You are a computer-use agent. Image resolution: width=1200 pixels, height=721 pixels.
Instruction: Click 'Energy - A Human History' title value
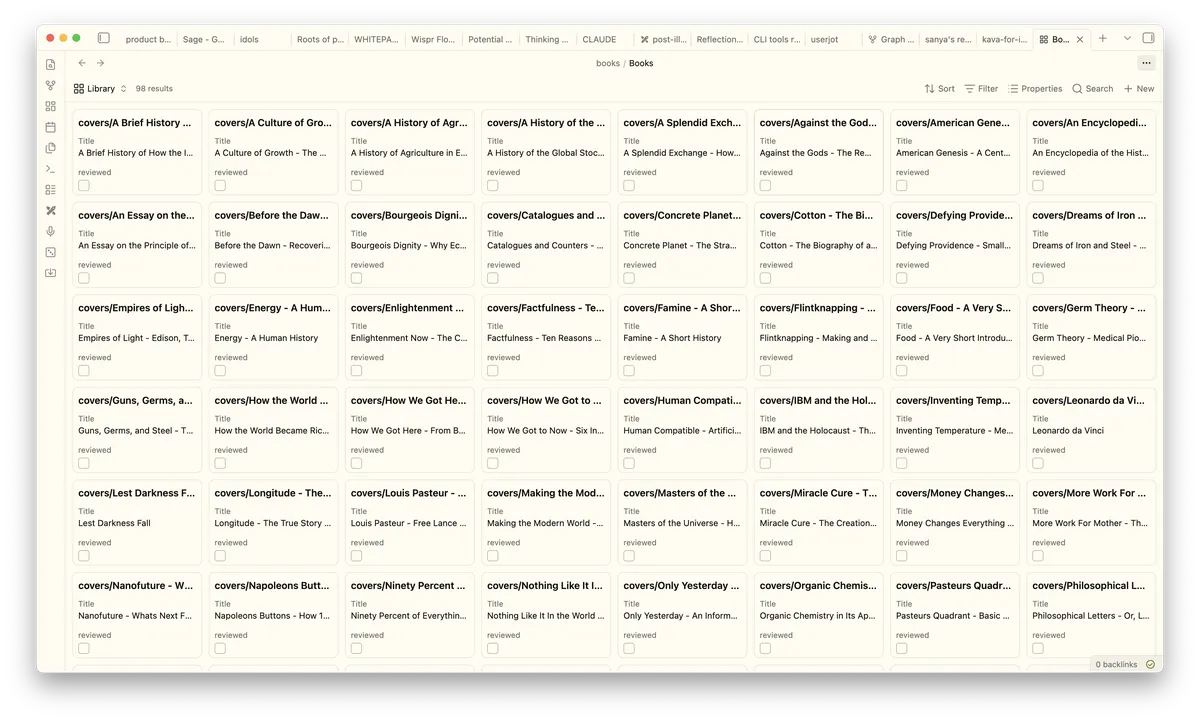pyautogui.click(x=266, y=338)
